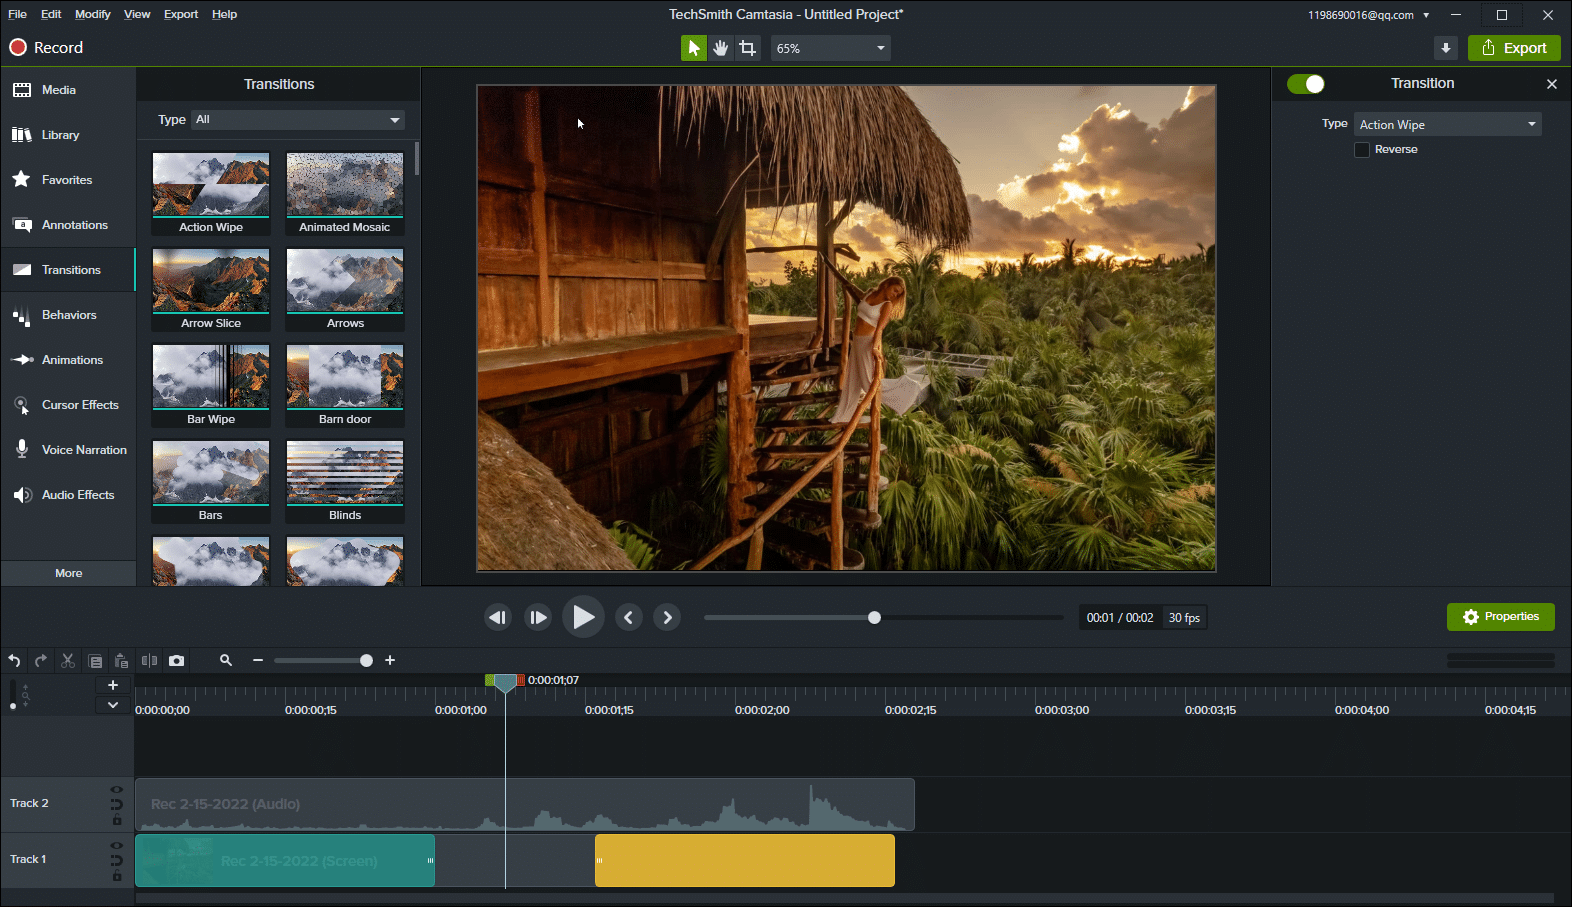Screen dimensions: 1572x907
Task: Click the Properties button
Action: (1500, 617)
